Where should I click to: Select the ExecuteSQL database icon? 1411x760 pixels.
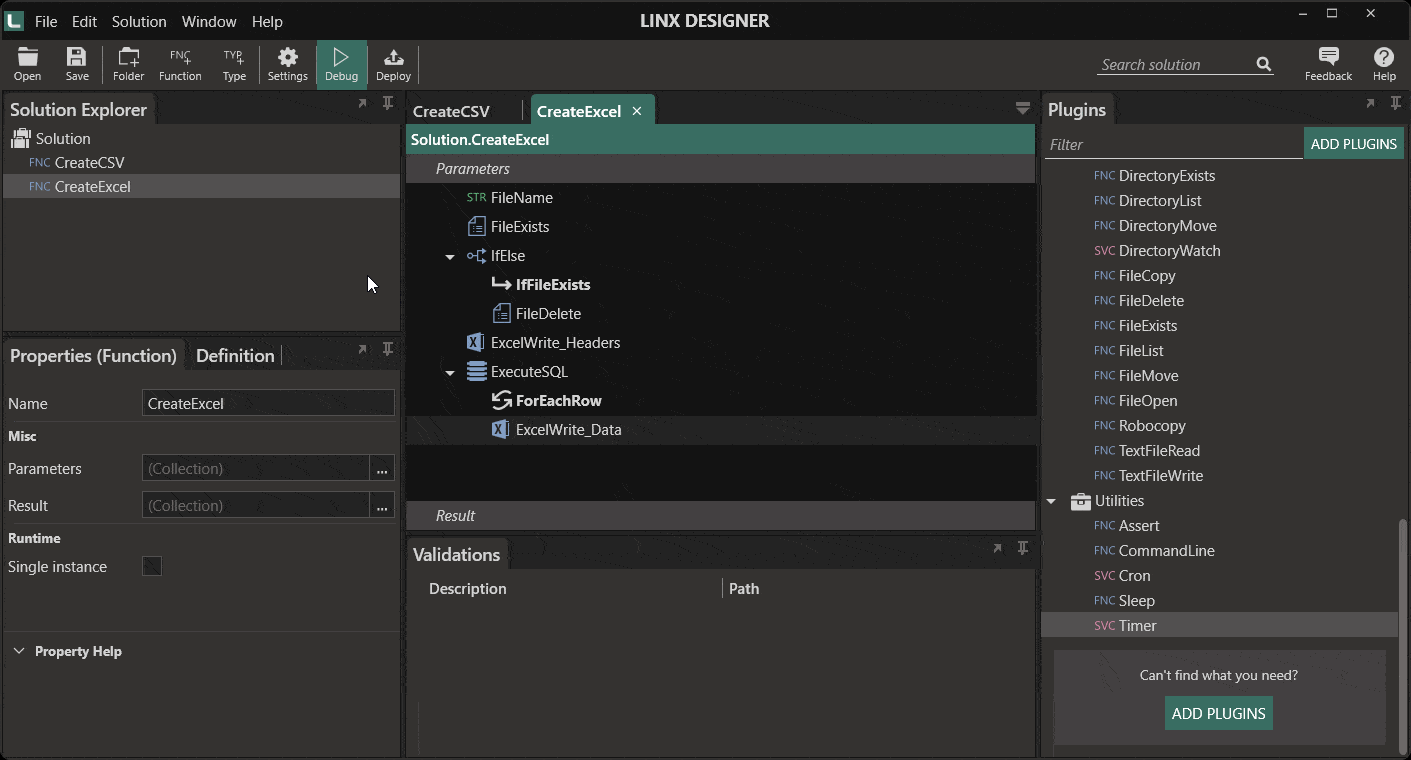point(476,371)
